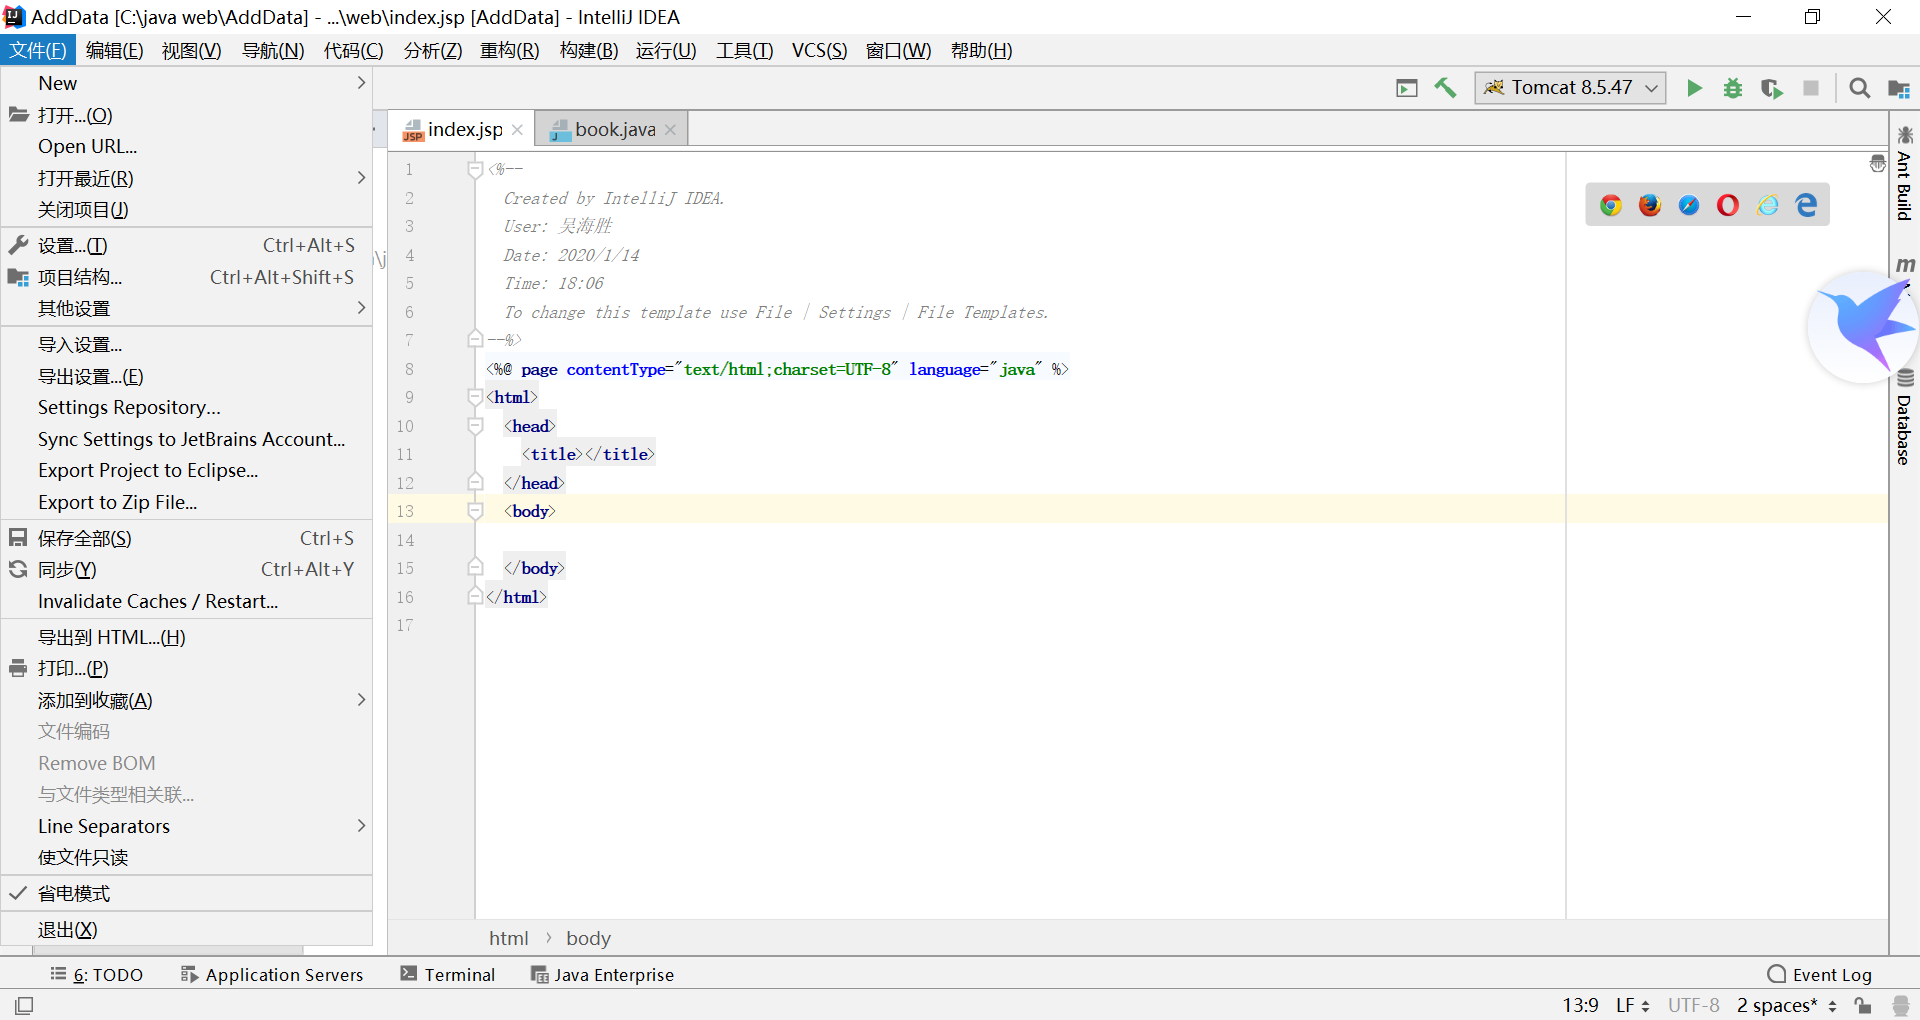Screen dimensions: 1920x1020
Task: Click the 13:9 caret position indicator
Action: 1581,1005
